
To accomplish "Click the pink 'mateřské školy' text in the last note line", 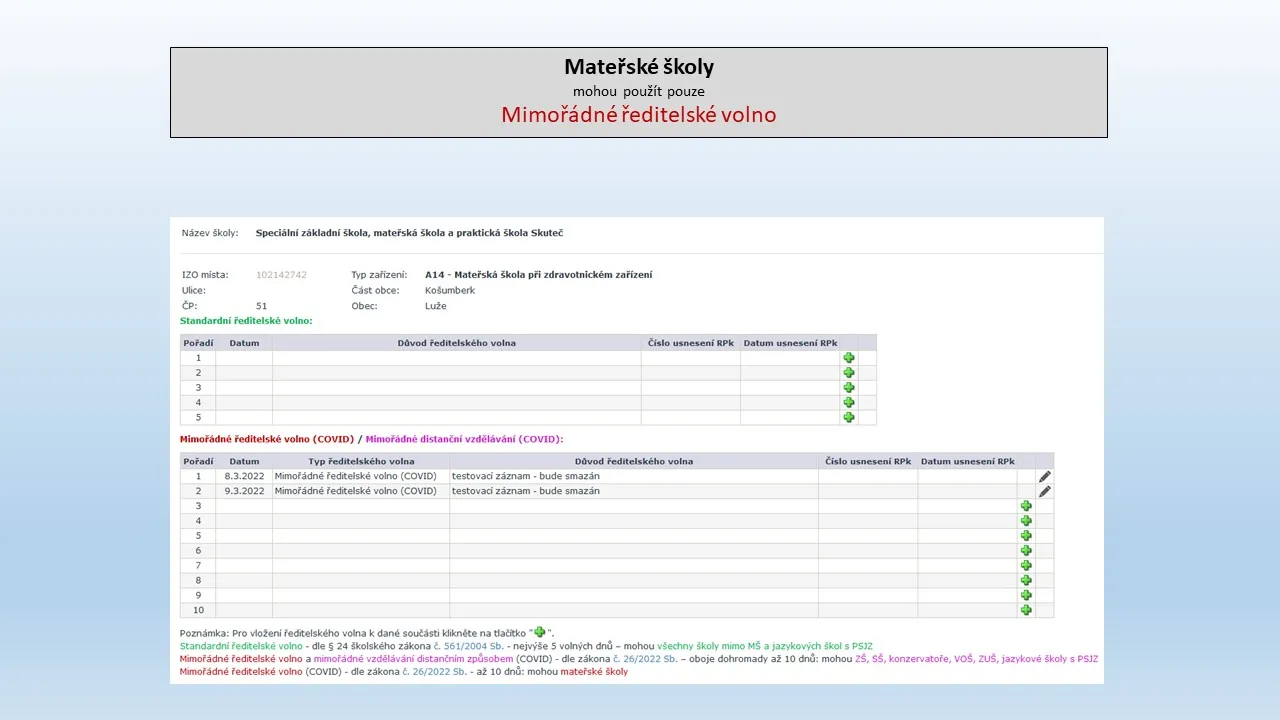I will pos(594,672).
